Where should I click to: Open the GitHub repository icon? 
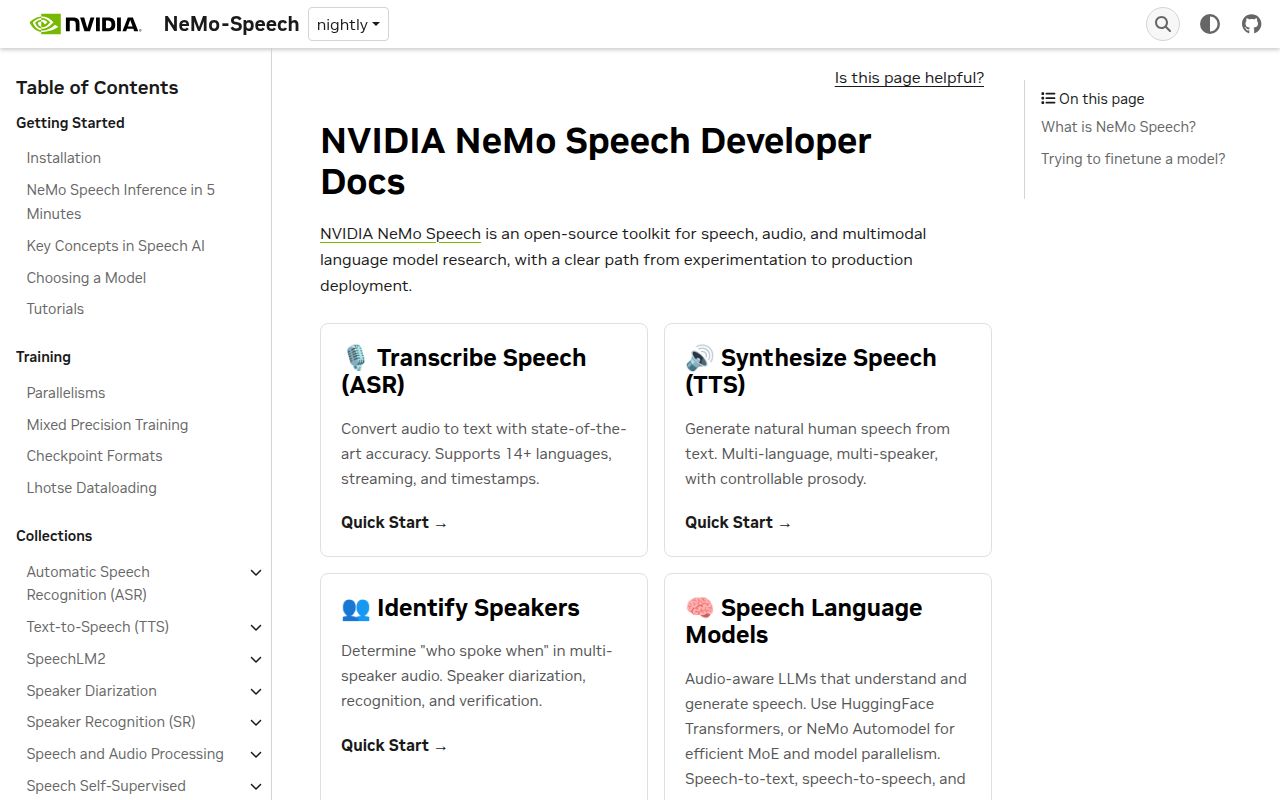point(1252,24)
